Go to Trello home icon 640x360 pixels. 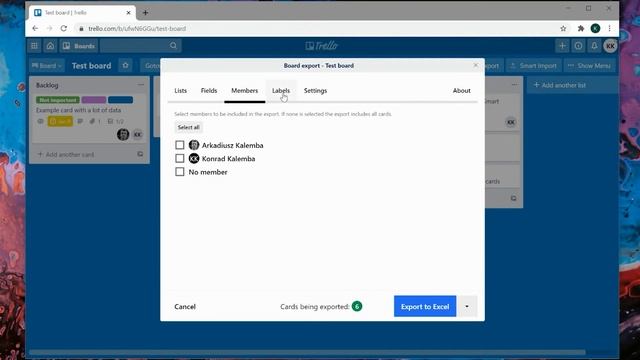(x=50, y=46)
